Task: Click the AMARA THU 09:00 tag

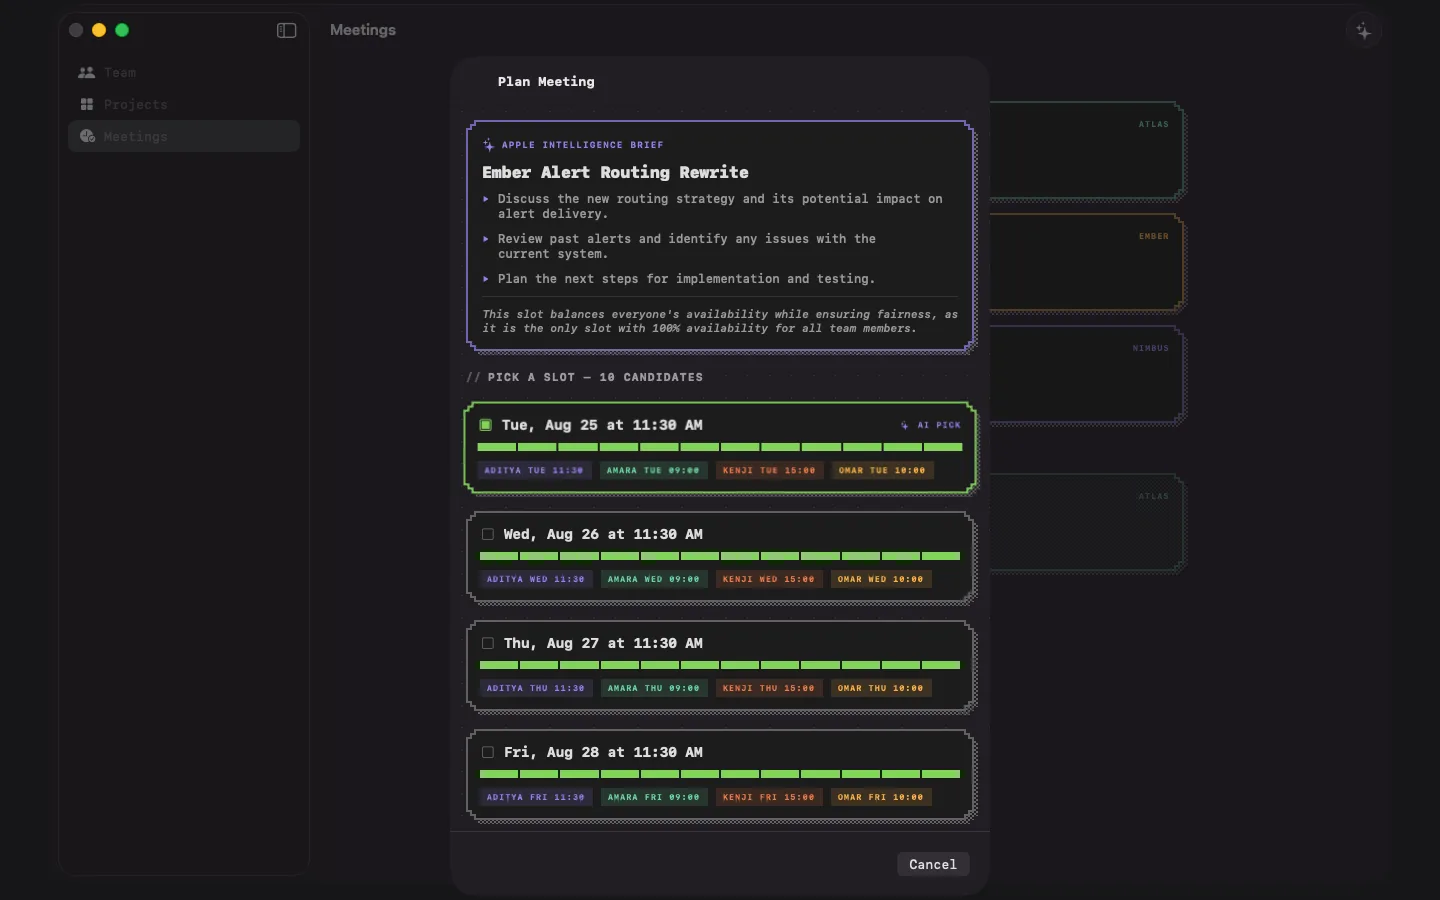Action: (x=654, y=688)
